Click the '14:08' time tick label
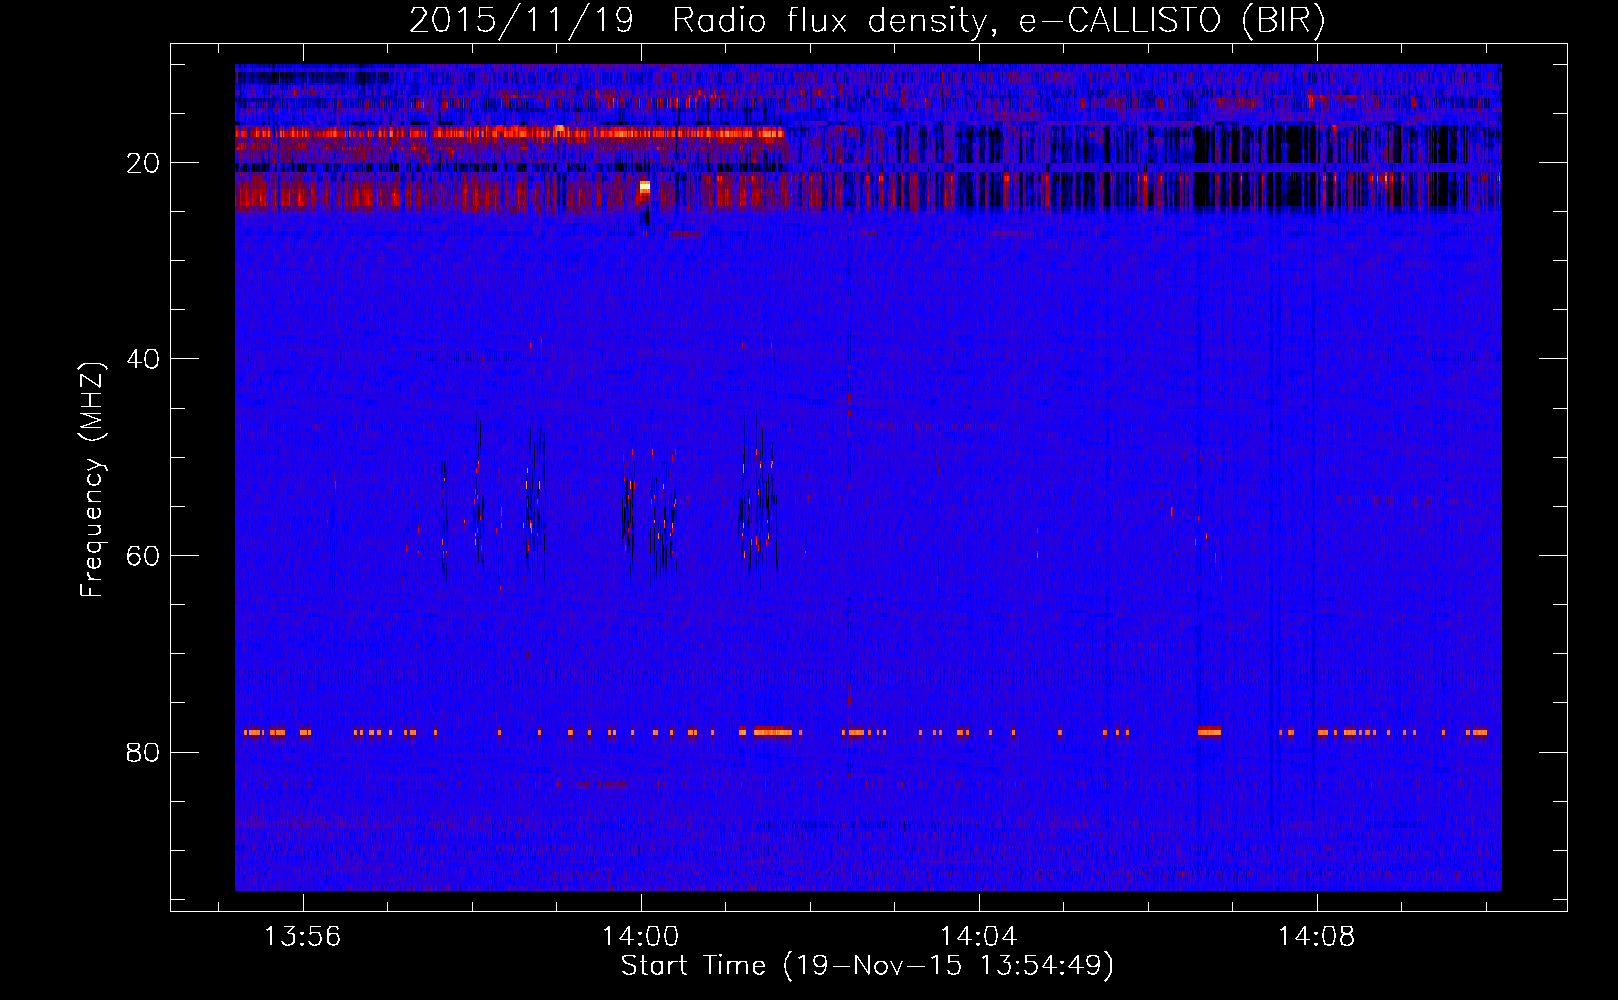 click(x=1316, y=936)
